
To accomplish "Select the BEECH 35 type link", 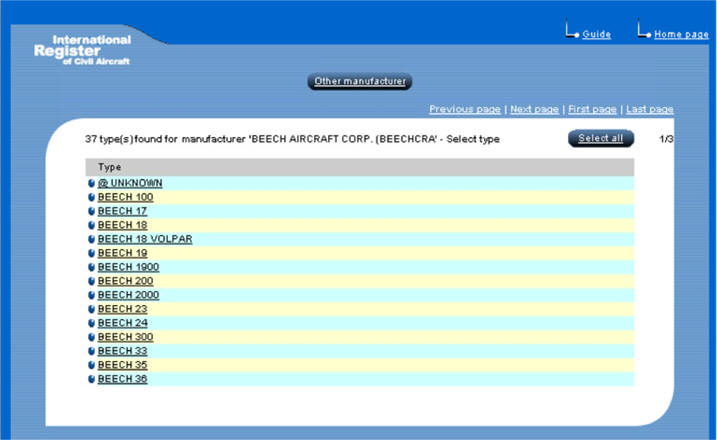I will tap(122, 365).
